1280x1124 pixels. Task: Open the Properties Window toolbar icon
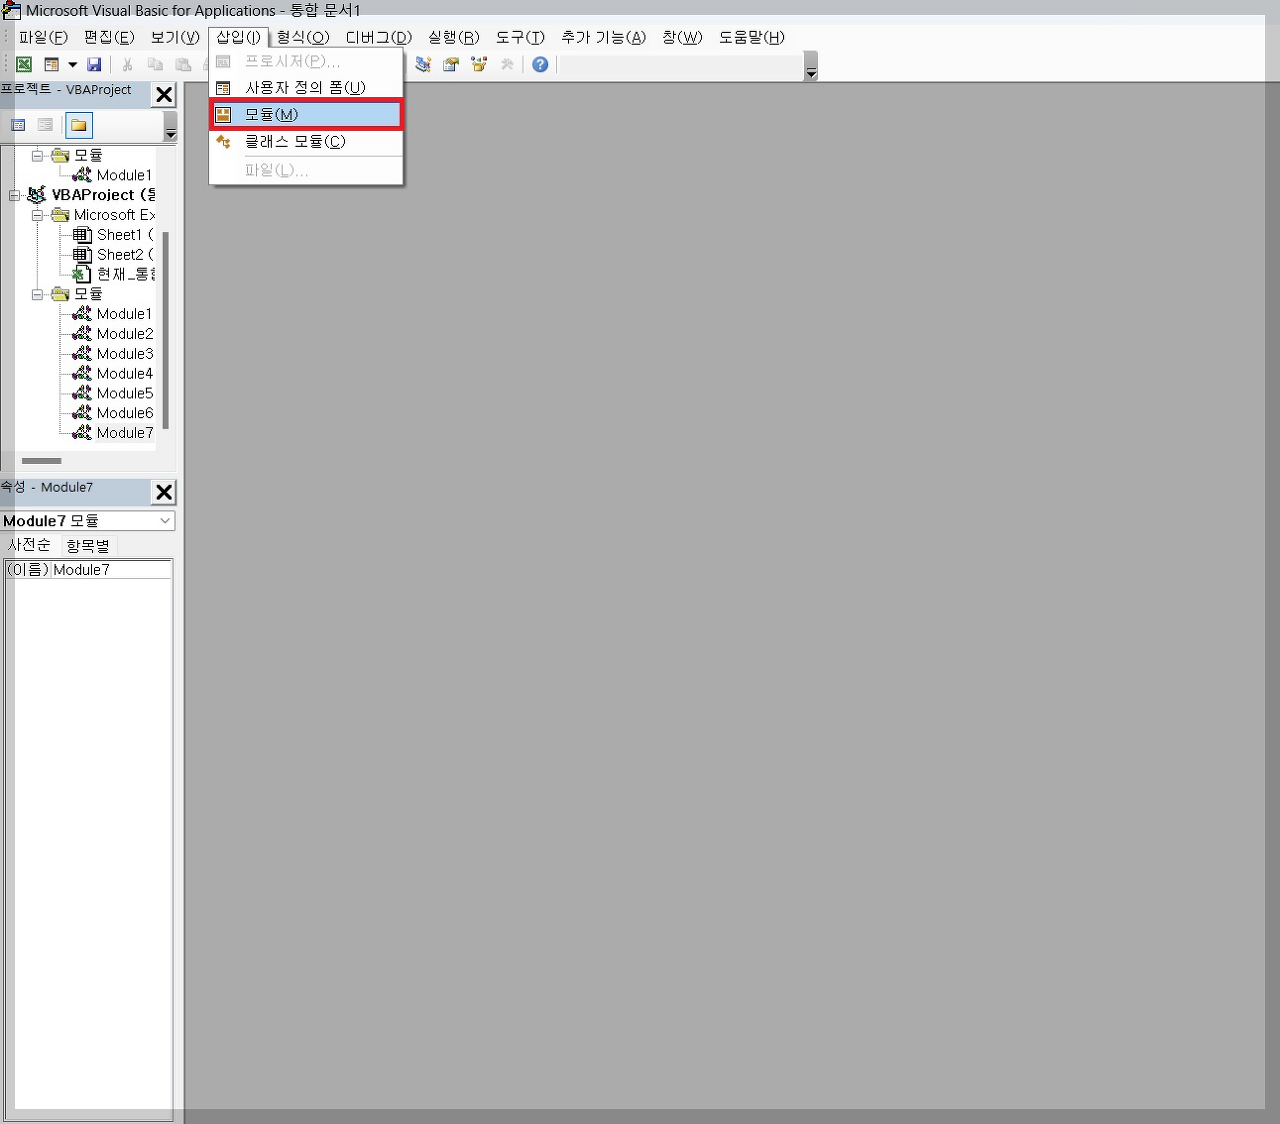point(451,64)
